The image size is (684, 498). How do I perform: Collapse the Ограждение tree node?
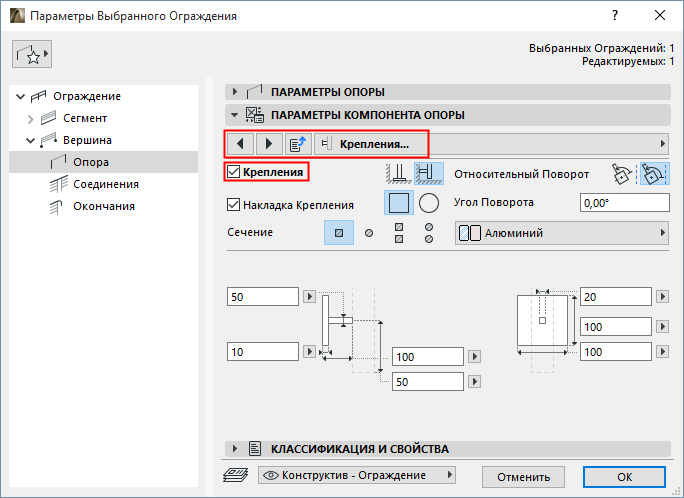[x=21, y=96]
